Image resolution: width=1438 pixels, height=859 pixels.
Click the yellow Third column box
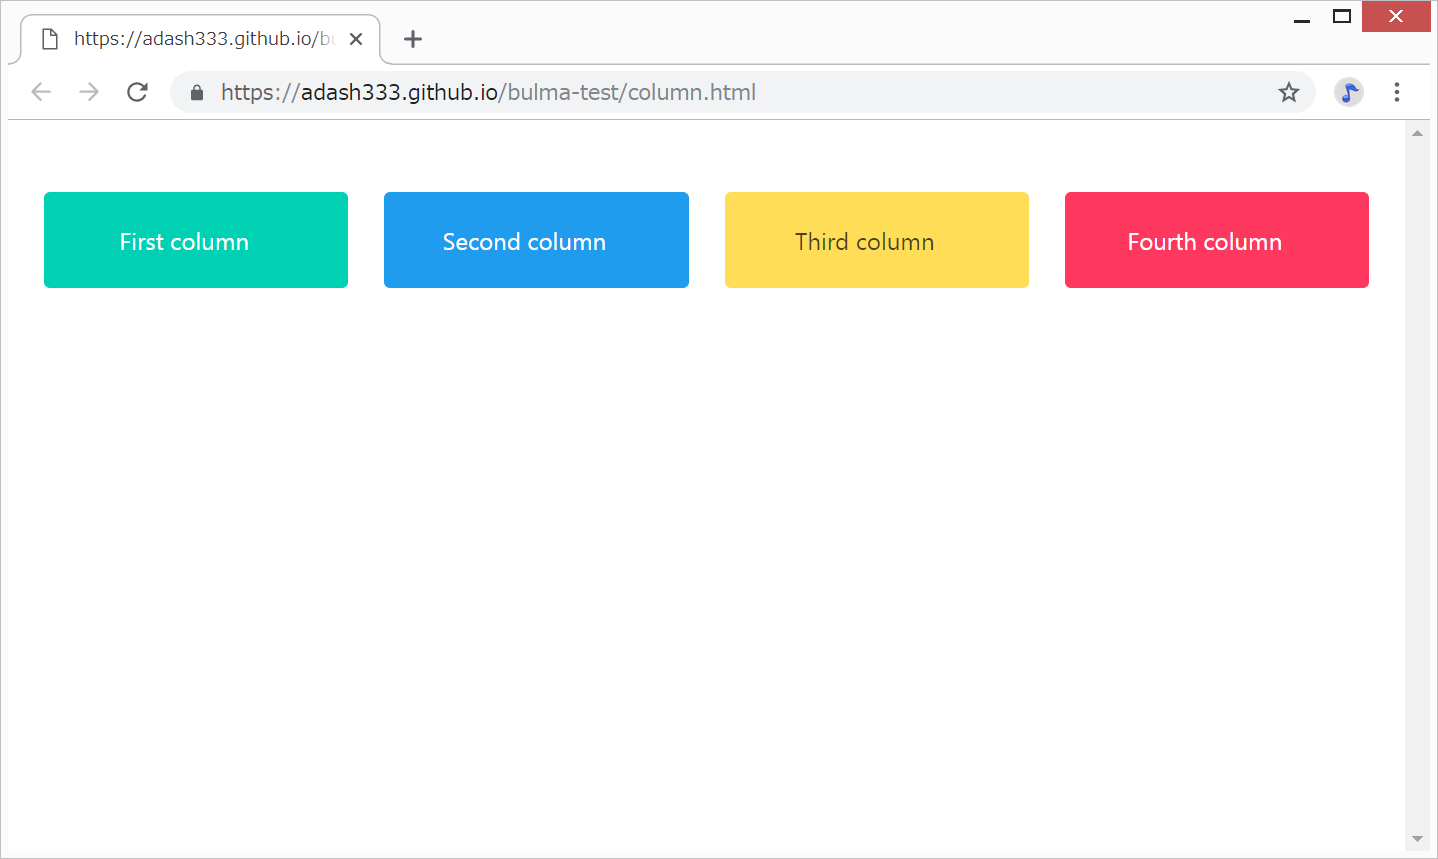coord(876,240)
